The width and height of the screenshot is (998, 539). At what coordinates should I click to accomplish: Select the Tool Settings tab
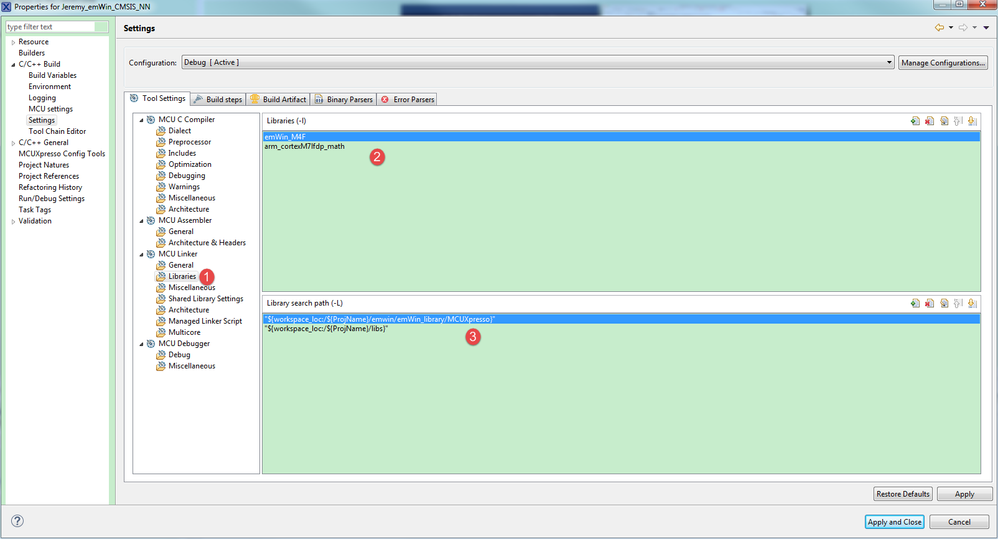[157, 98]
